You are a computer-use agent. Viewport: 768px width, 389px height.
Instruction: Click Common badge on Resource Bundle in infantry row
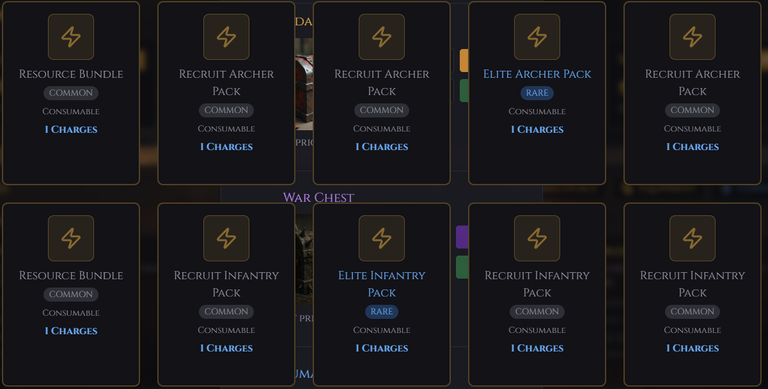71,294
